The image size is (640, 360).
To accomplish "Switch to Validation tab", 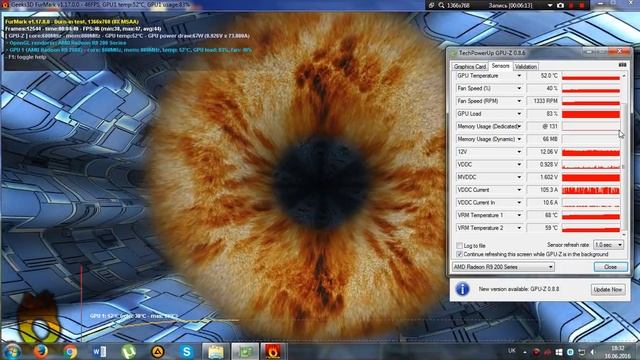I will point(526,67).
